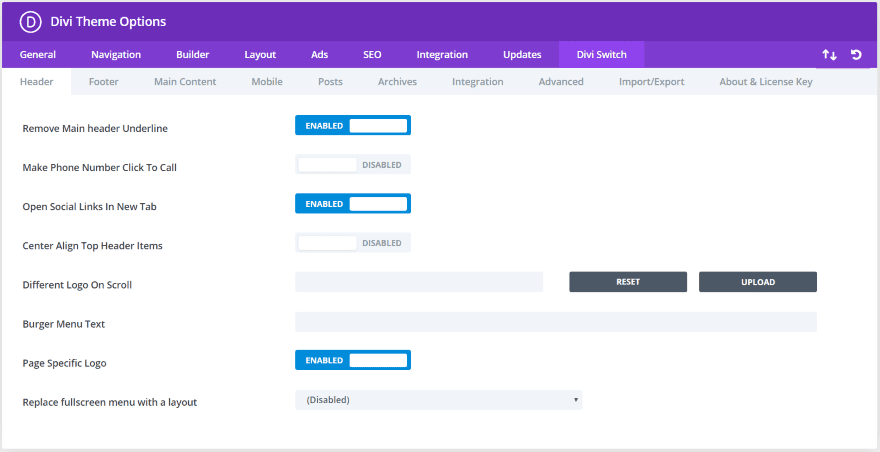Viewport: 880px width, 452px height.
Task: Open the Ads tab
Action: (319, 54)
